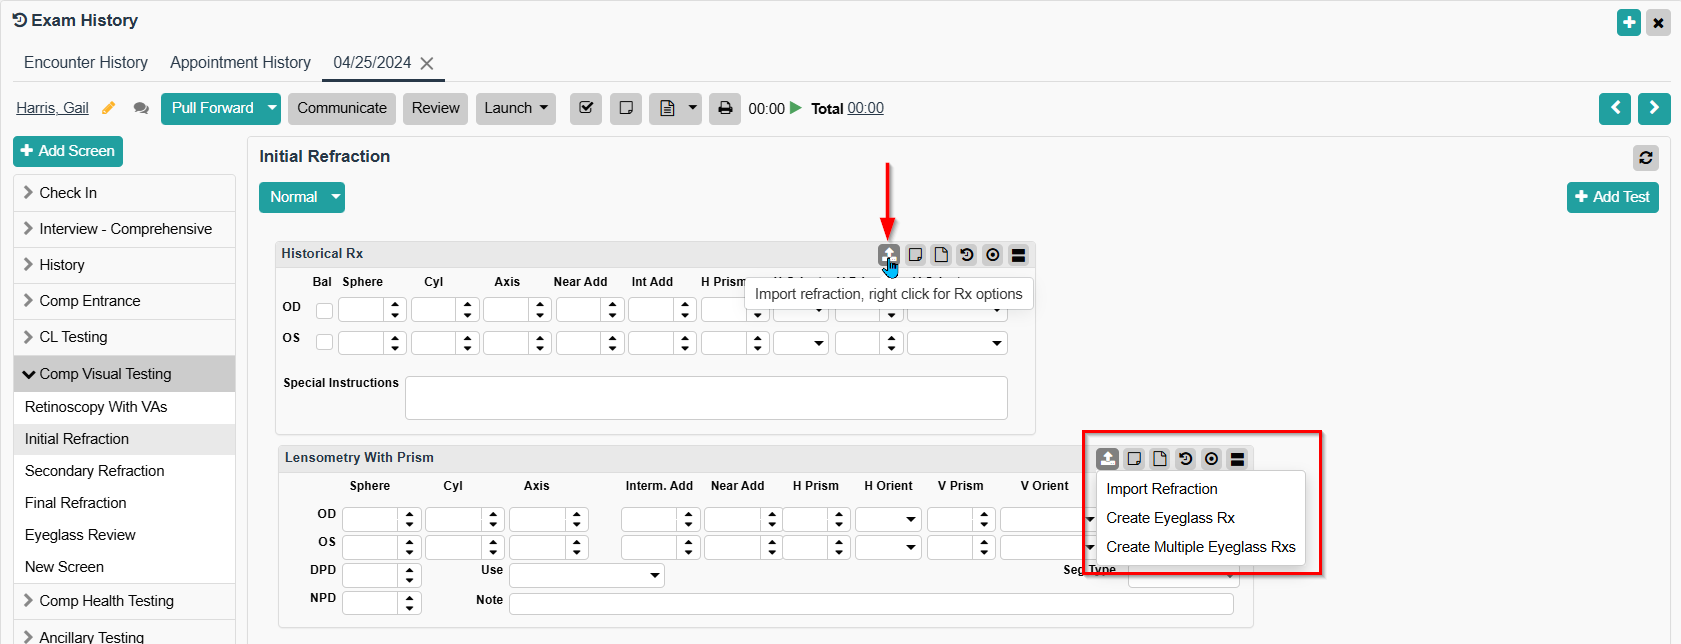Click the print icon in the toolbar

725,108
